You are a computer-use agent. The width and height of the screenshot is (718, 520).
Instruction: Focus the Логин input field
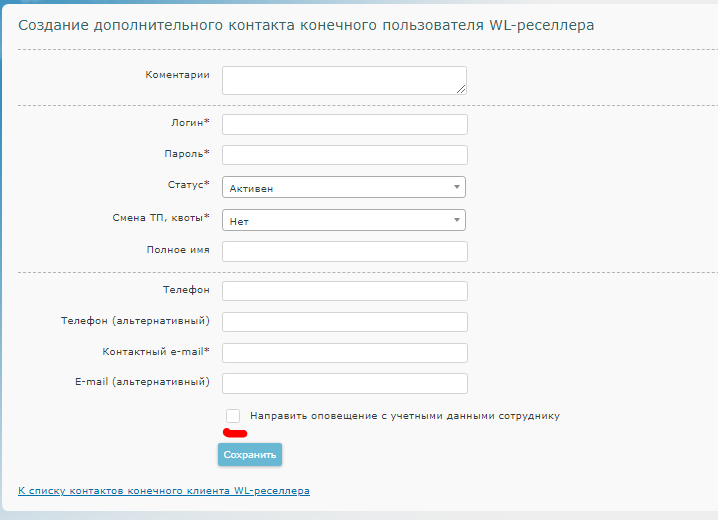pos(345,125)
